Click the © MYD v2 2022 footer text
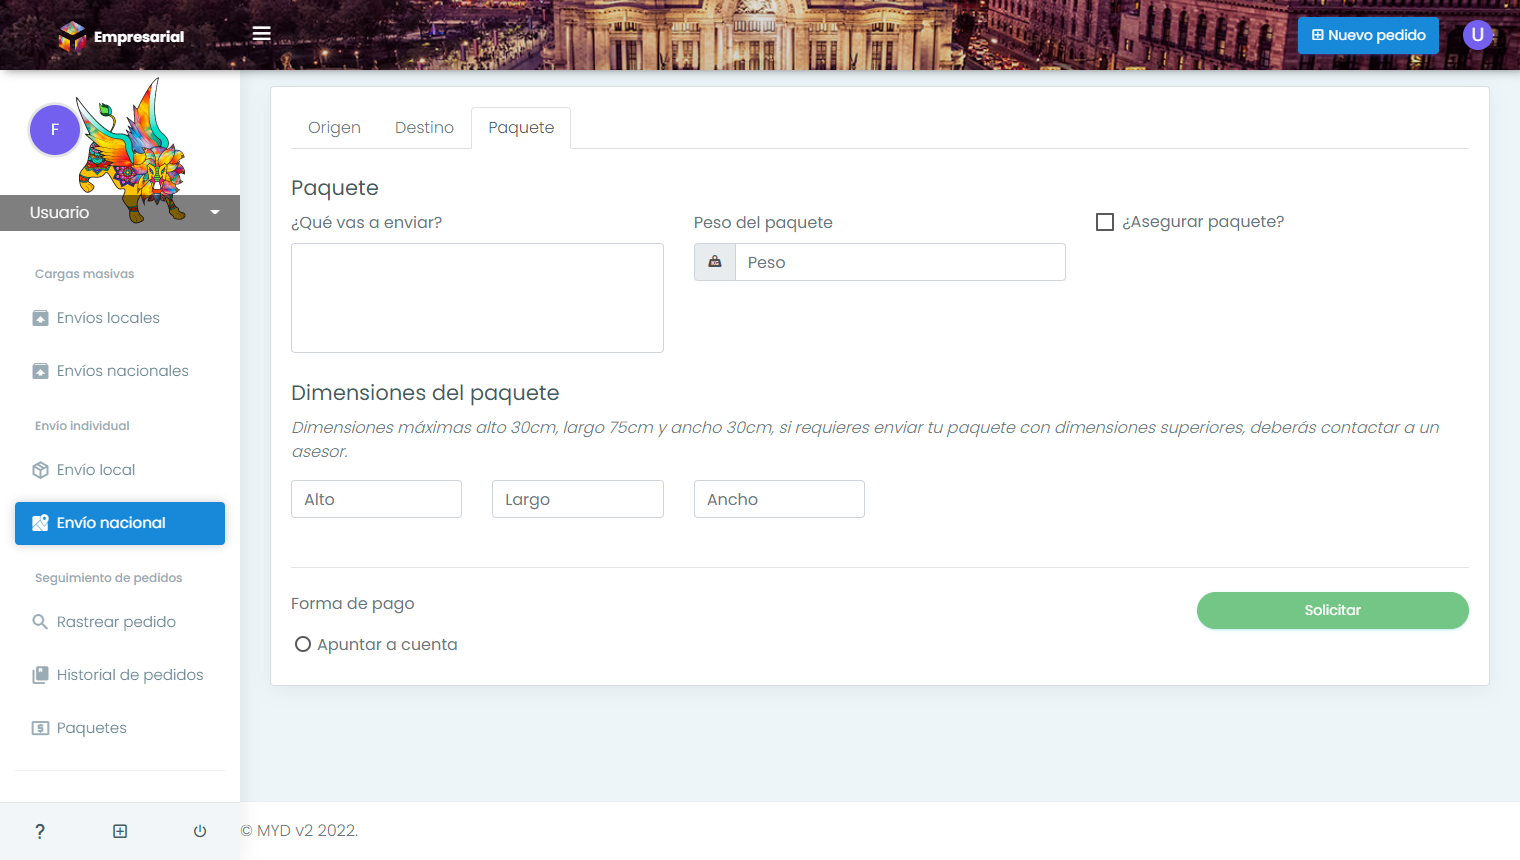This screenshot has width=1520, height=860. click(x=299, y=831)
